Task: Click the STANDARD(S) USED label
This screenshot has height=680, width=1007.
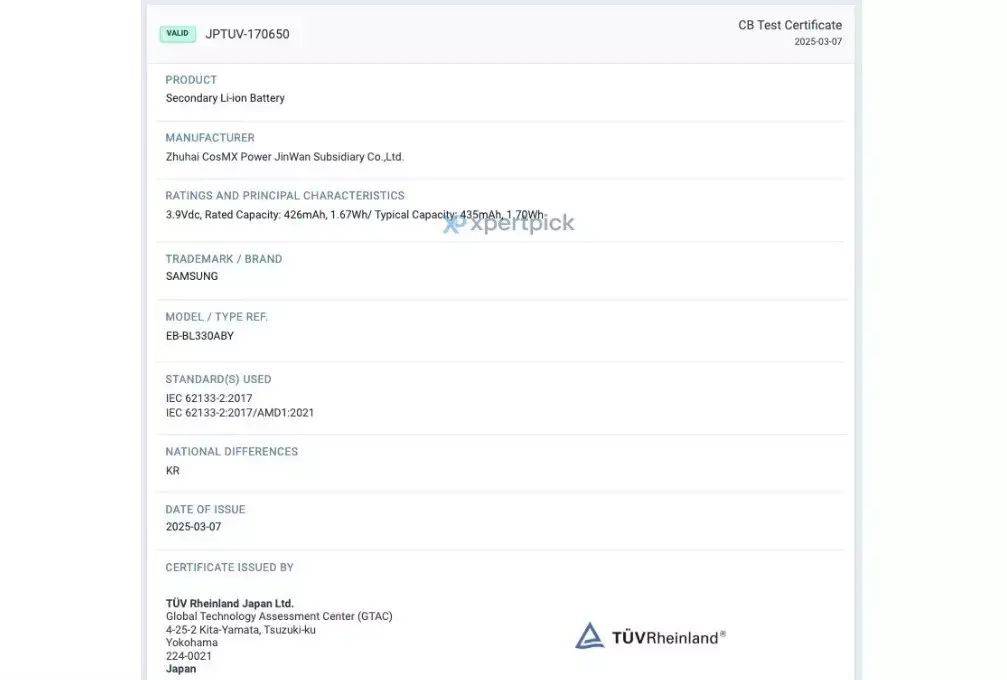Action: [218, 379]
